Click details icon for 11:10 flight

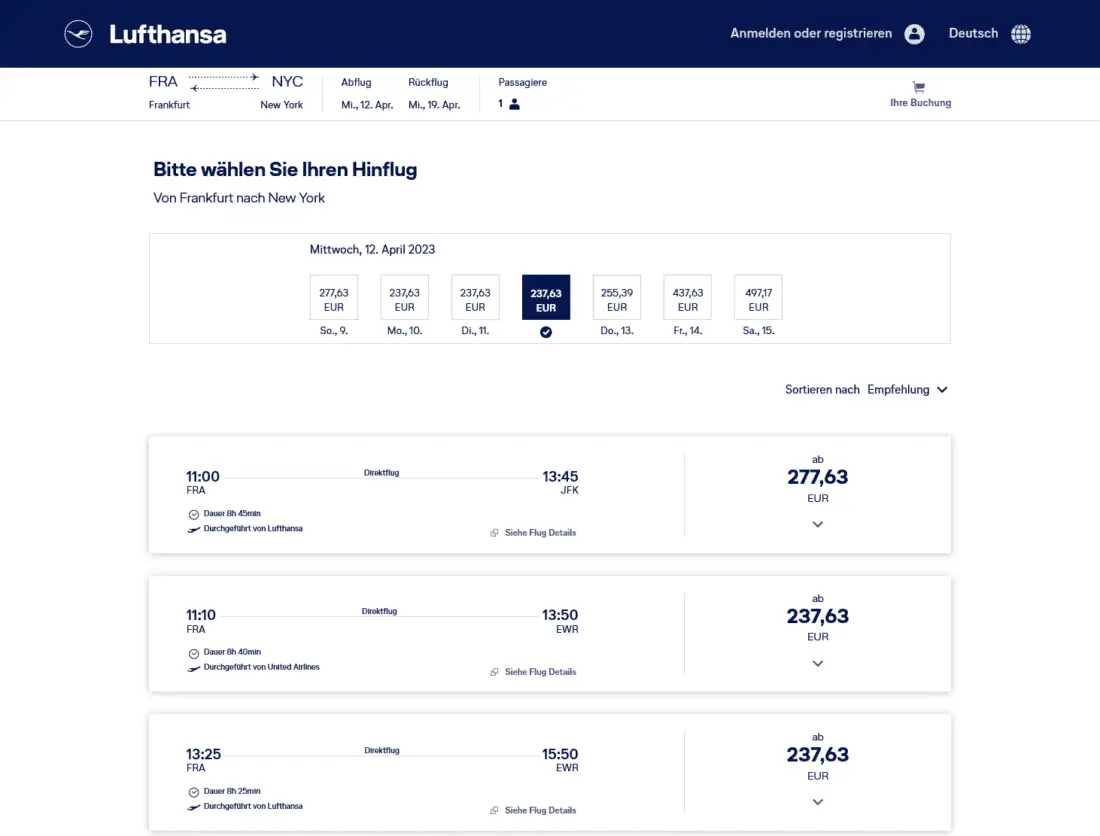pos(494,672)
